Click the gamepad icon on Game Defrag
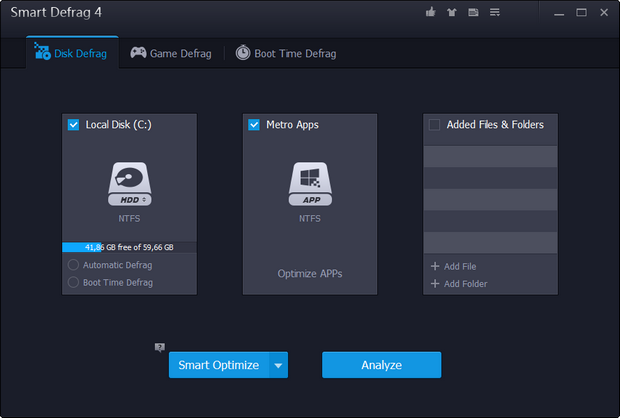 [x=138, y=53]
